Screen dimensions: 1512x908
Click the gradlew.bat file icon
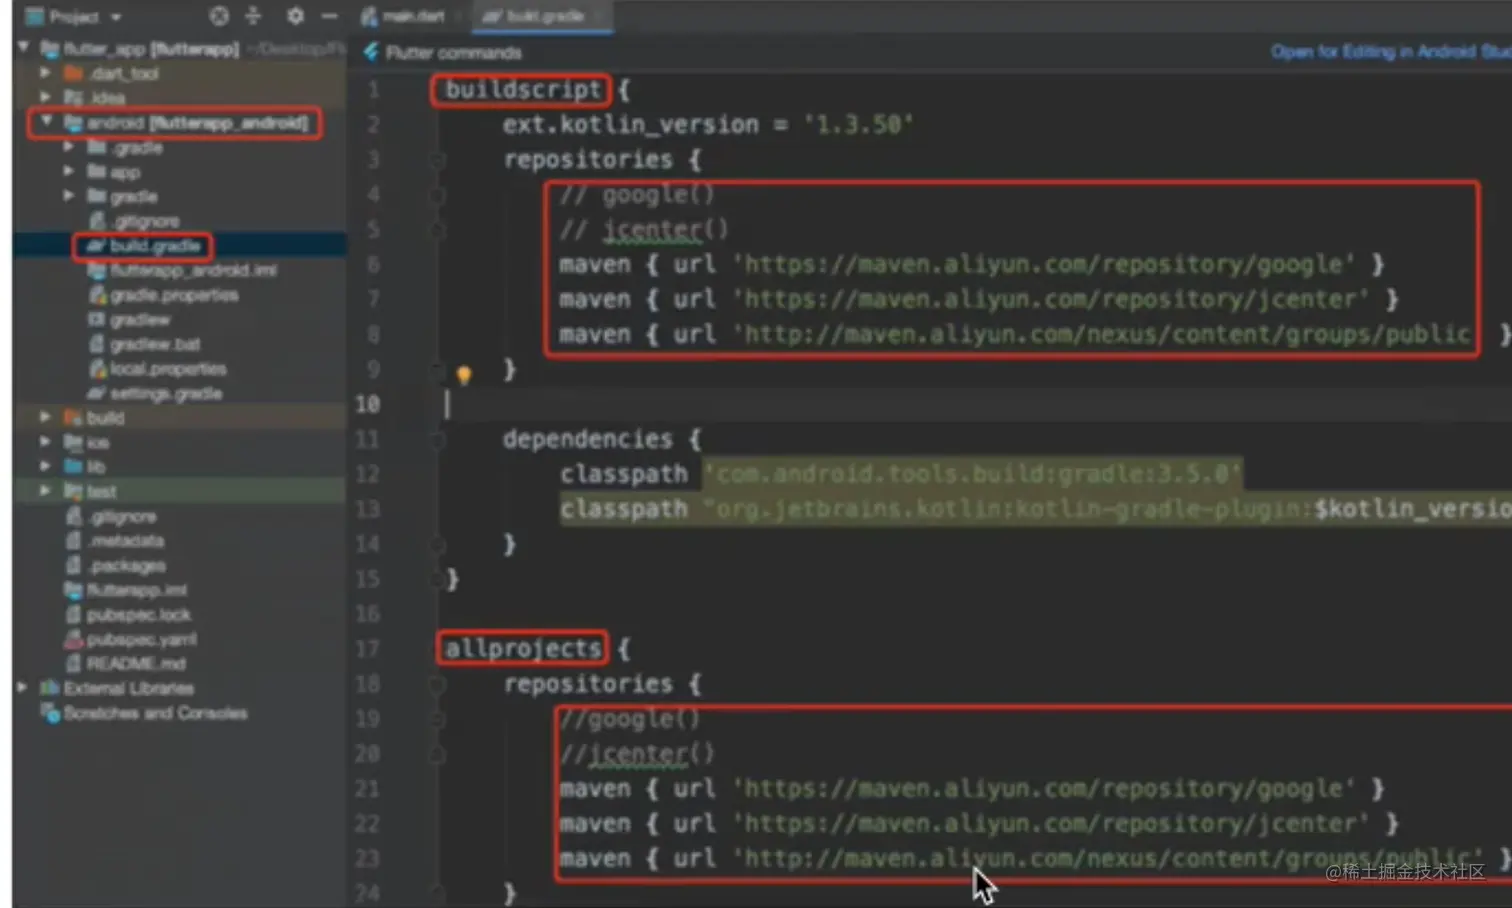pos(97,344)
